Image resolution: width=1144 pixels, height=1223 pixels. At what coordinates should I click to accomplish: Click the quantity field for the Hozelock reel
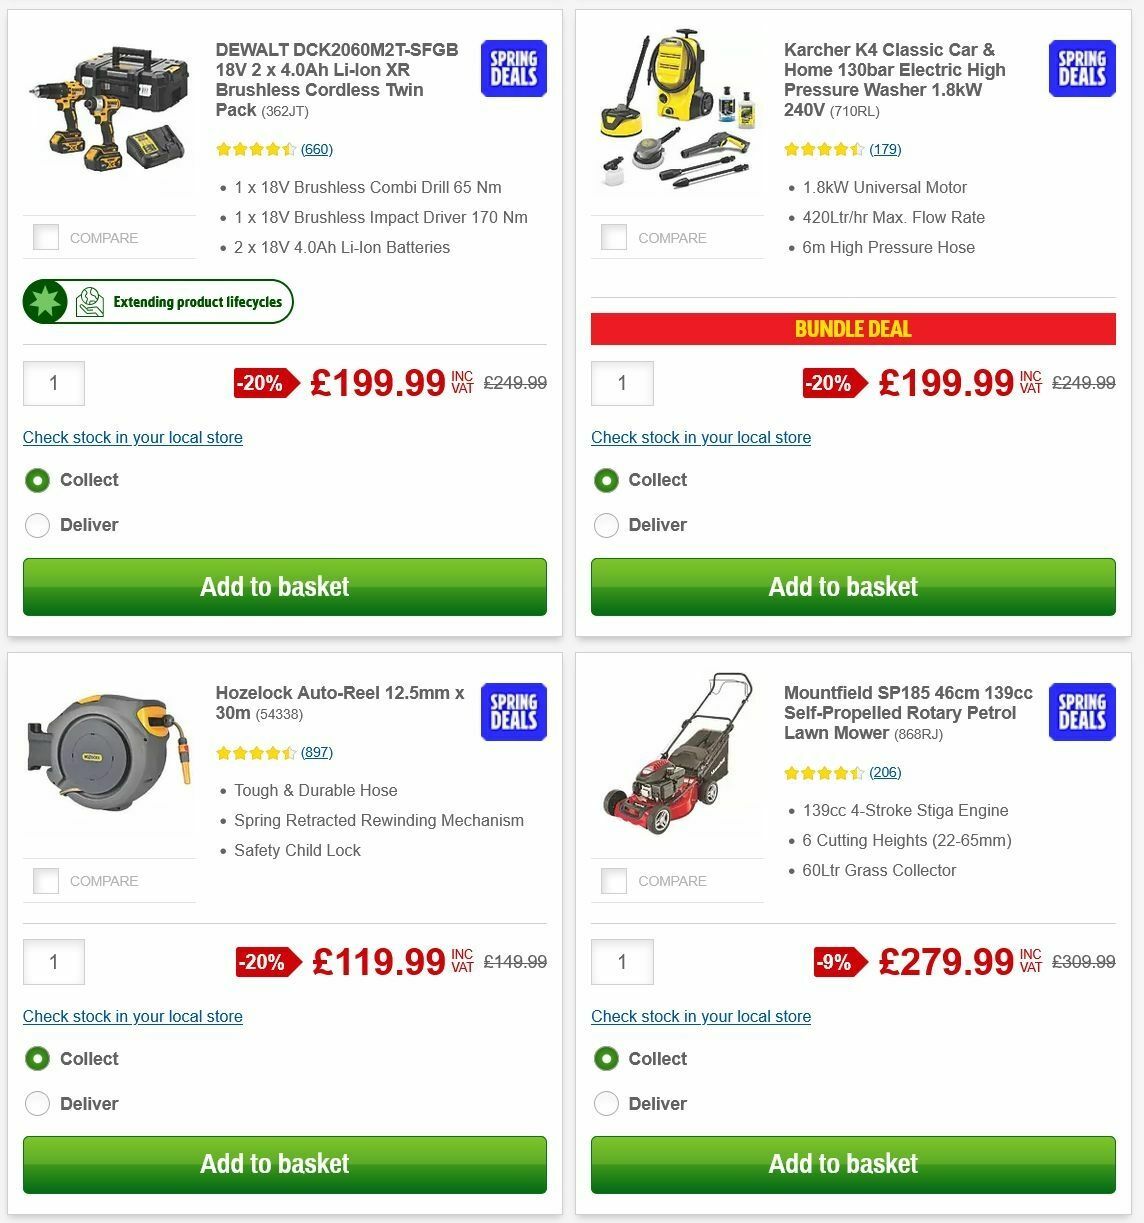[x=54, y=962]
